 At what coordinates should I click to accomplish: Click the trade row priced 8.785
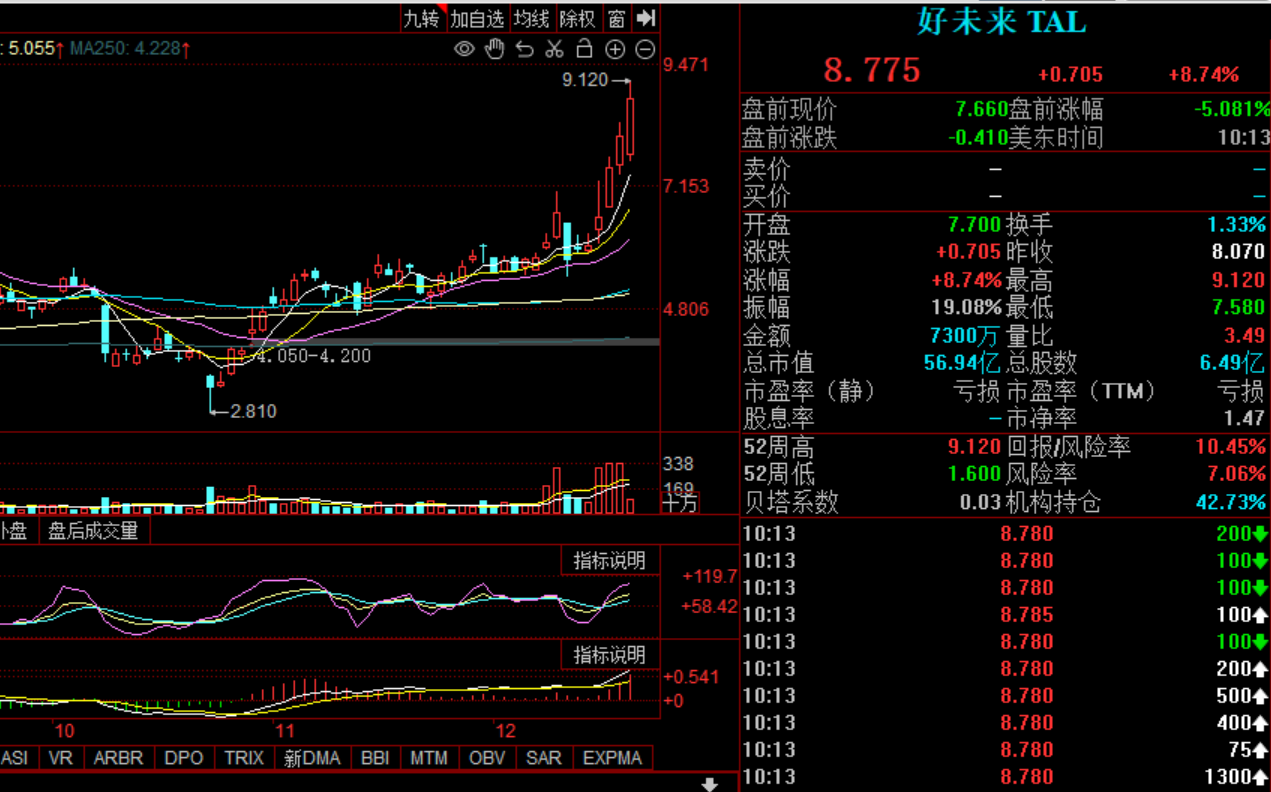tap(1005, 615)
